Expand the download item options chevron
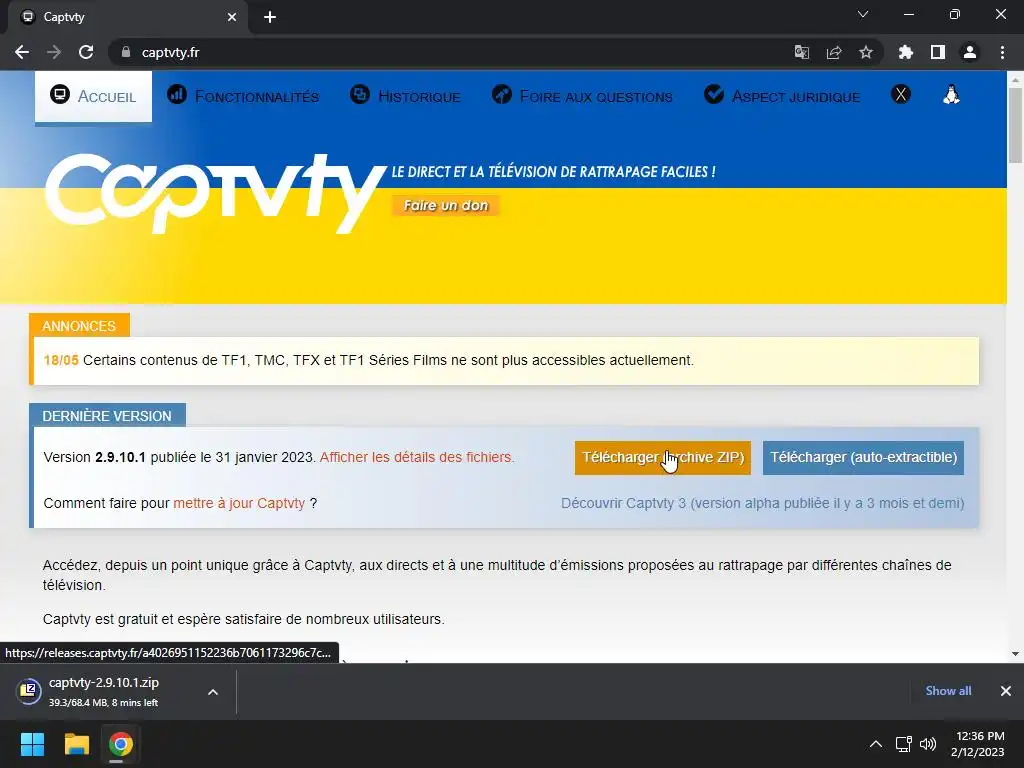The image size is (1024, 768). click(x=213, y=692)
